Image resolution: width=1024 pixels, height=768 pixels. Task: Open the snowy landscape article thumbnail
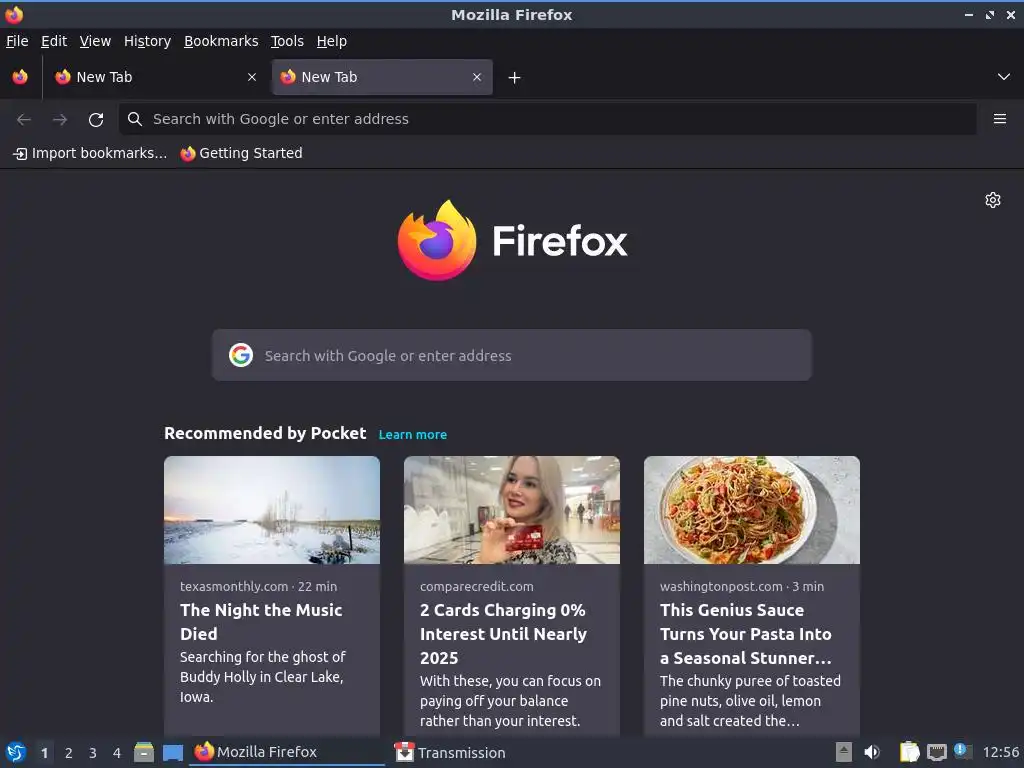click(272, 510)
